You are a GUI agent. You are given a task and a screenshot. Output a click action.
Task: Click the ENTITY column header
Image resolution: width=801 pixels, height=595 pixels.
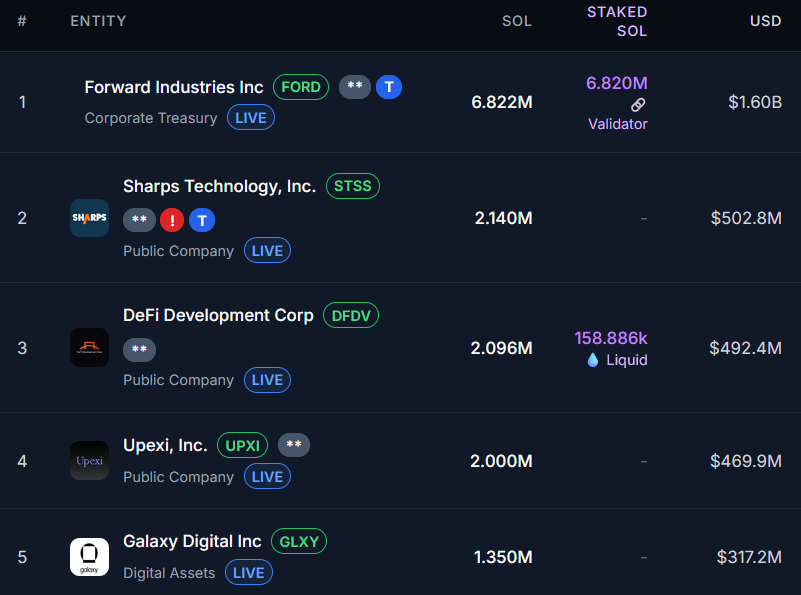point(98,21)
